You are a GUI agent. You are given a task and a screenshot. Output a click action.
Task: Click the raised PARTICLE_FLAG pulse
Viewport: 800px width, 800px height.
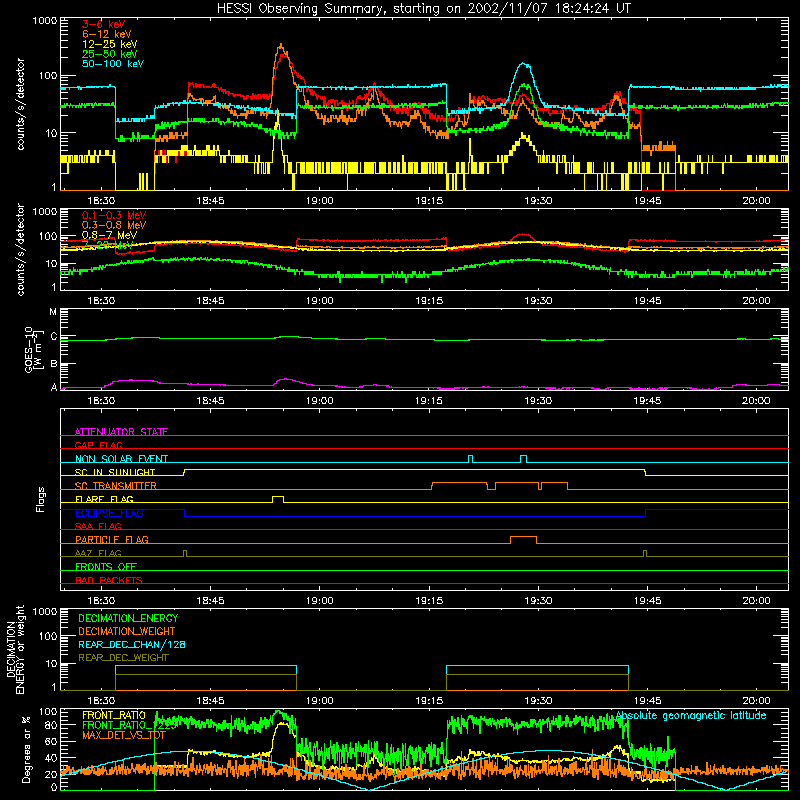tap(523, 540)
